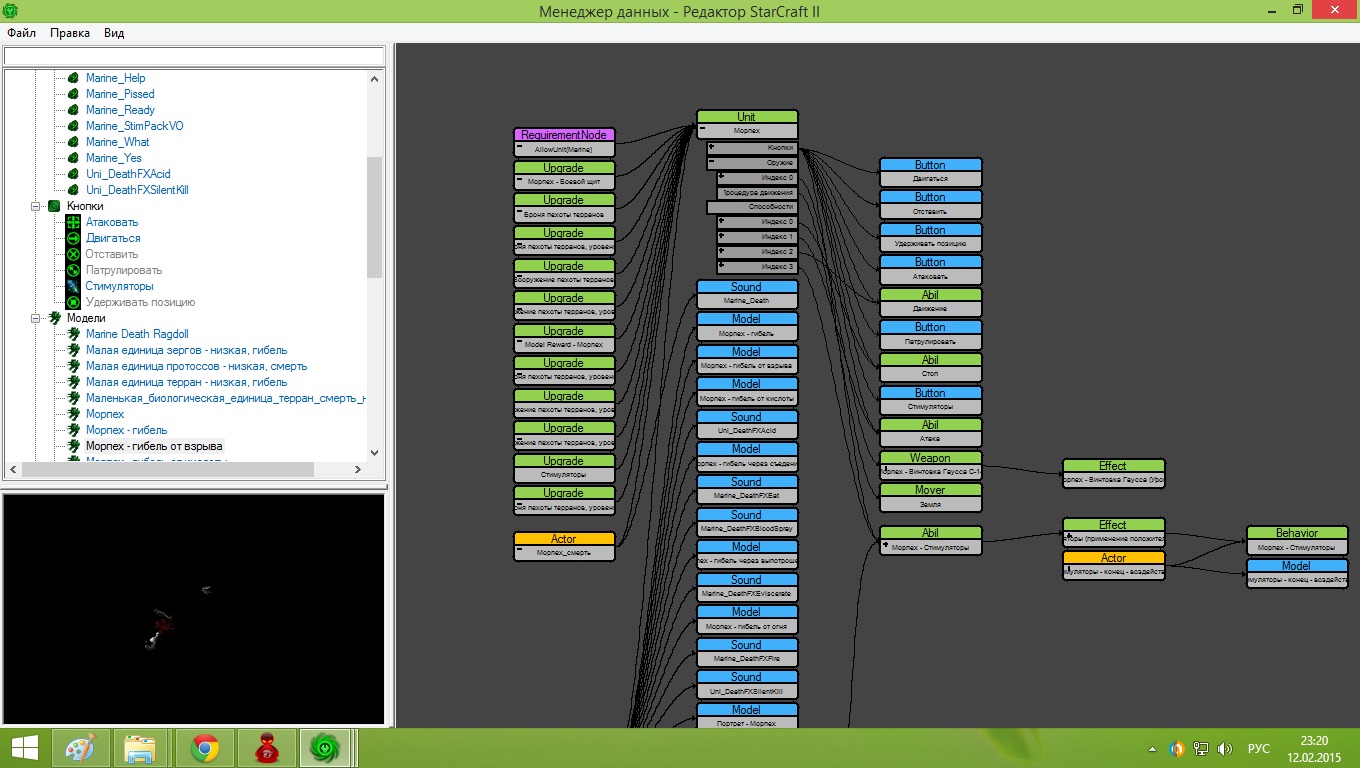Viewport: 1360px width, 768px height.
Task: Open File Explorer from the taskbar
Action: (x=141, y=748)
